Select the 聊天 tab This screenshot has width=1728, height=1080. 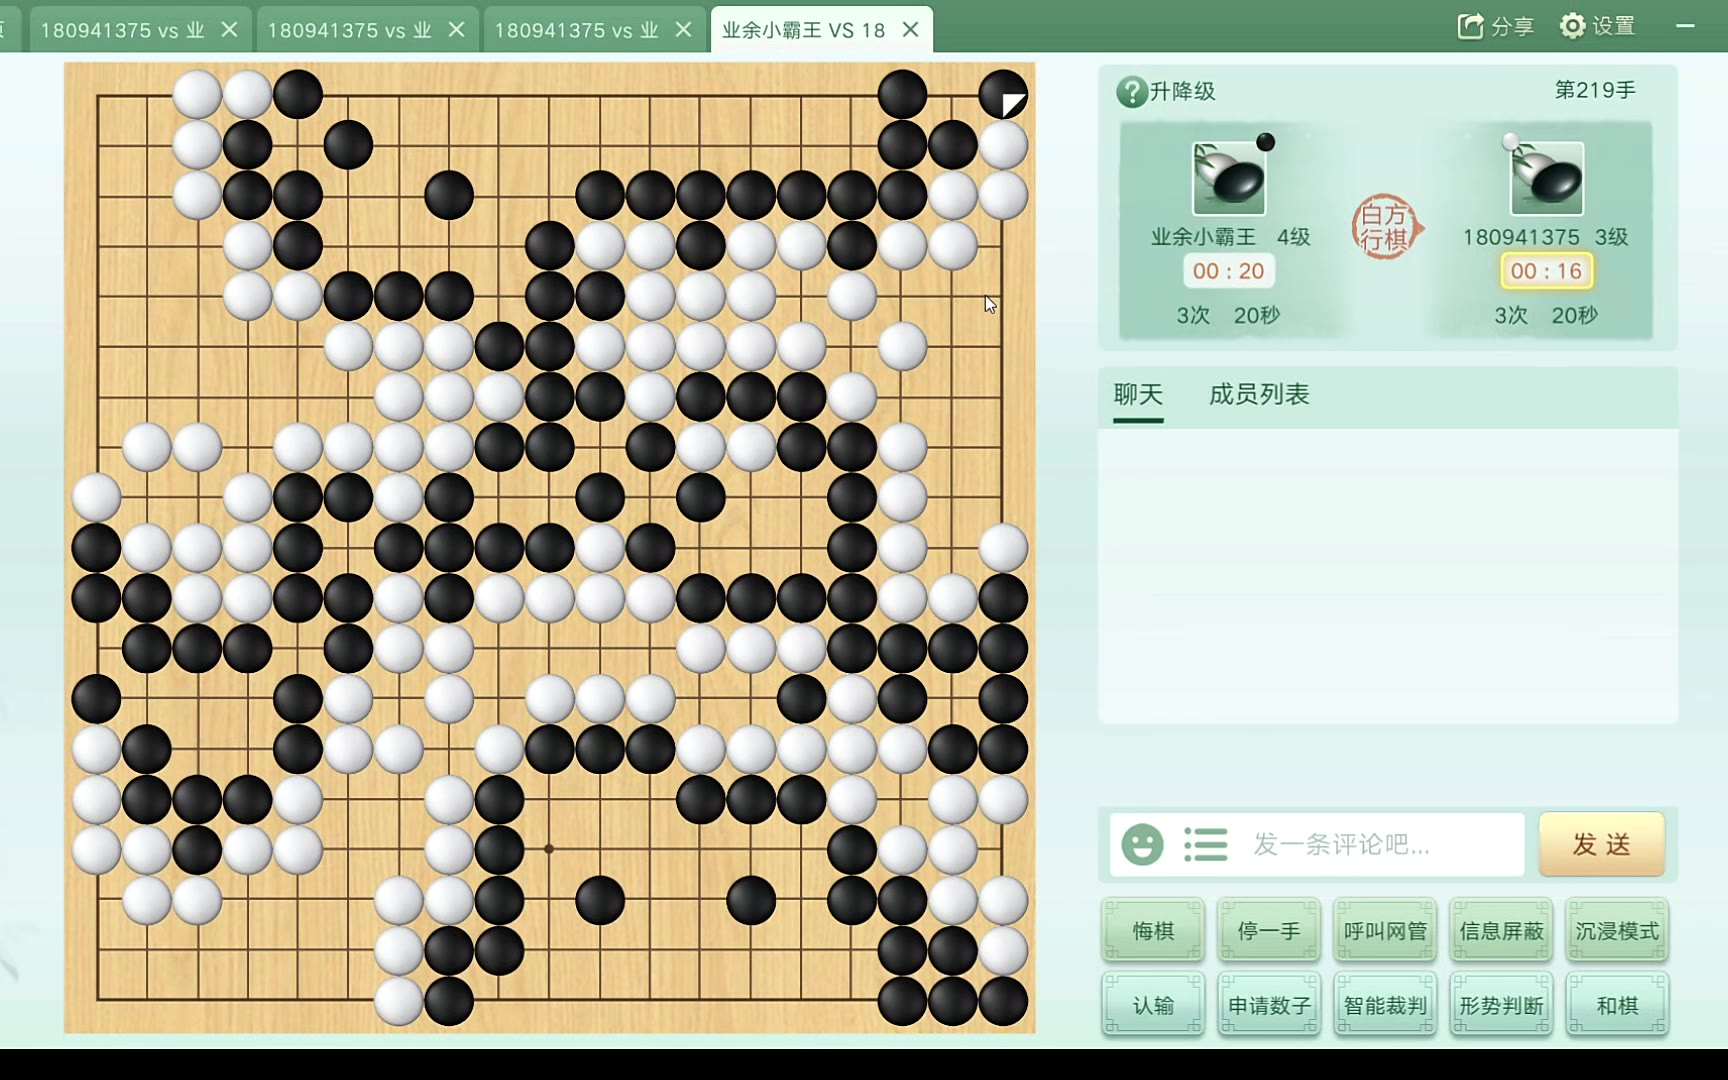(x=1138, y=395)
